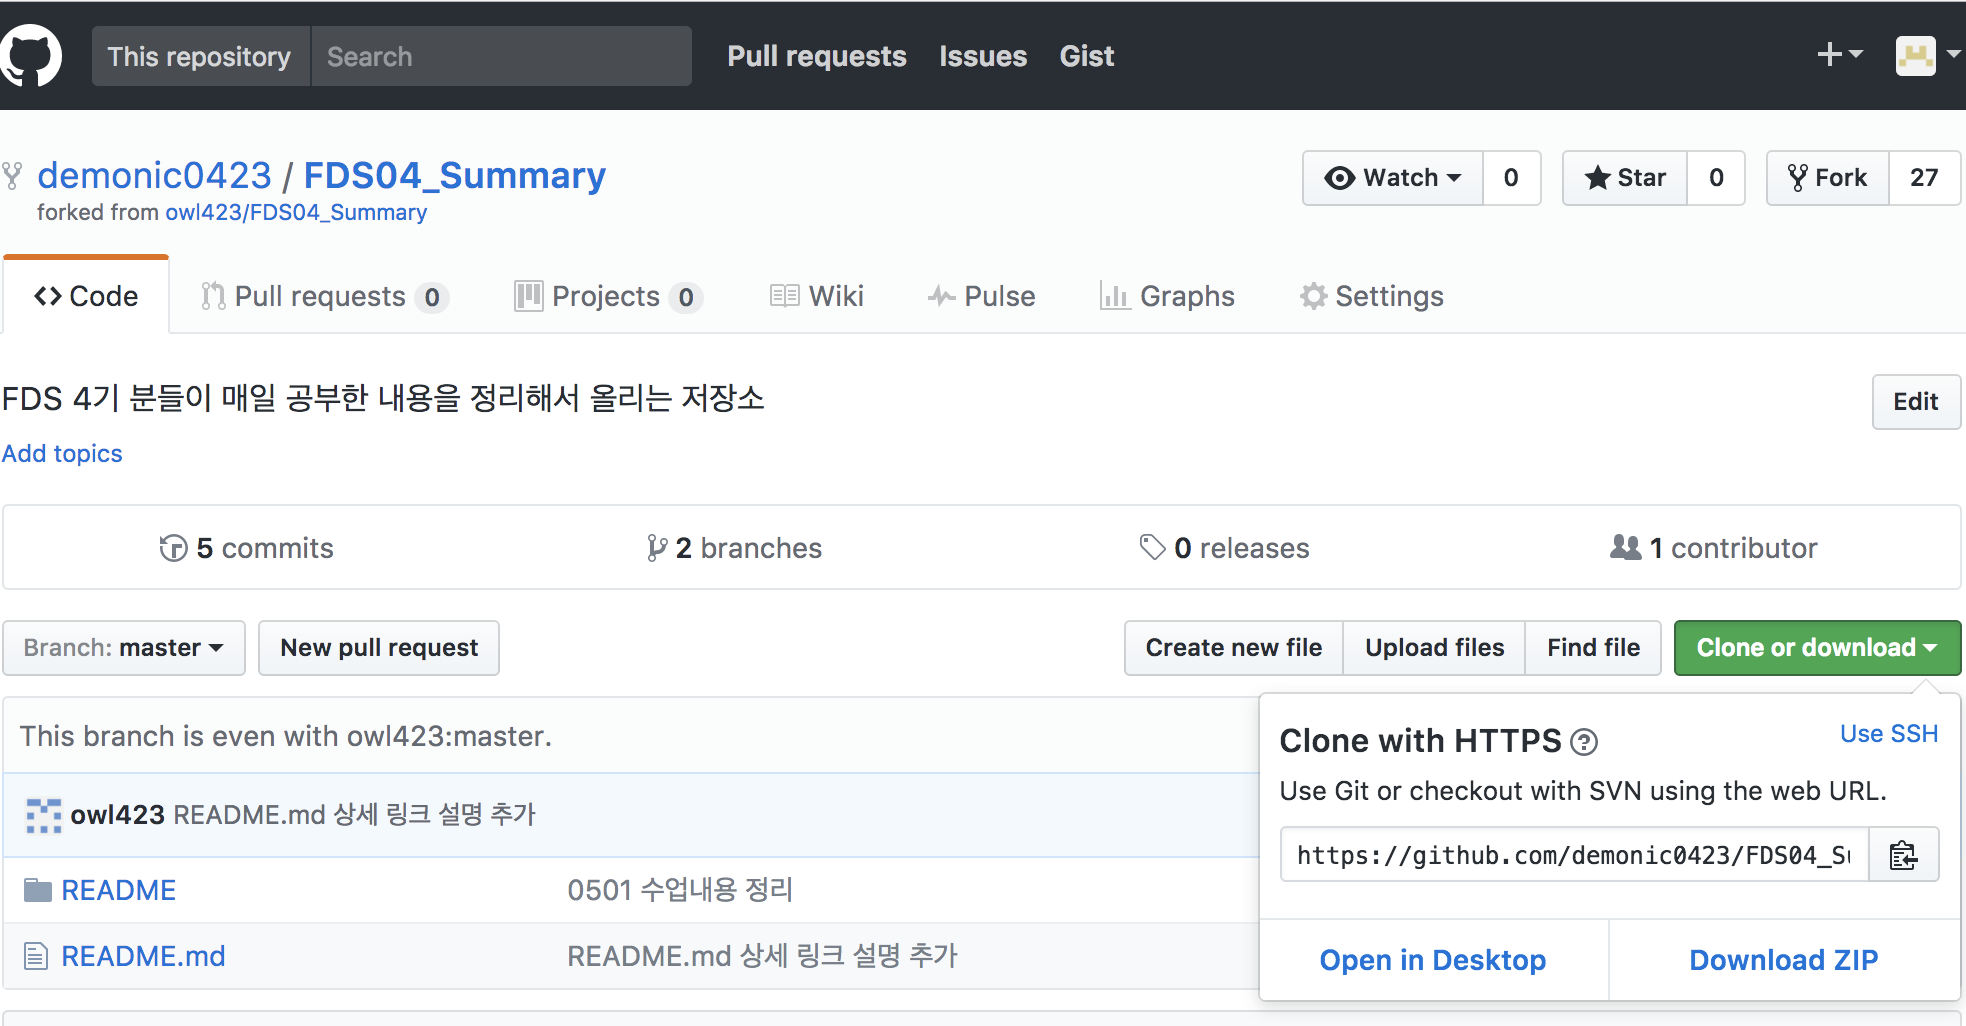This screenshot has height=1026, width=1966.
Task: Add topics to the repository
Action: (62, 454)
